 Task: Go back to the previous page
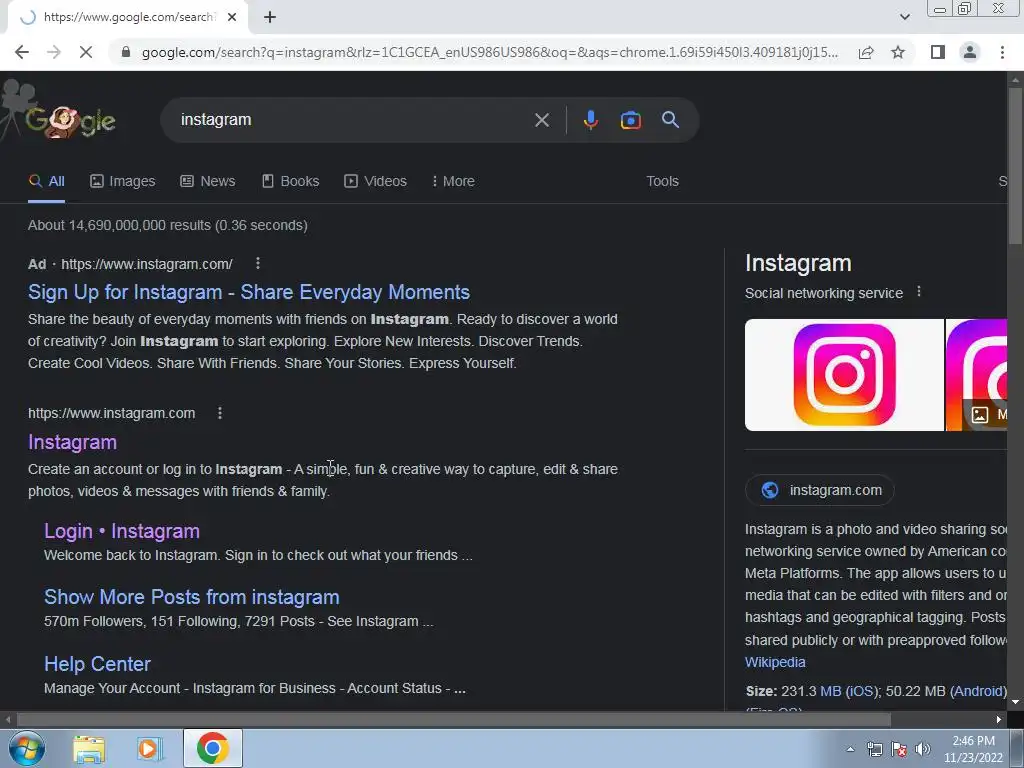[x=22, y=52]
